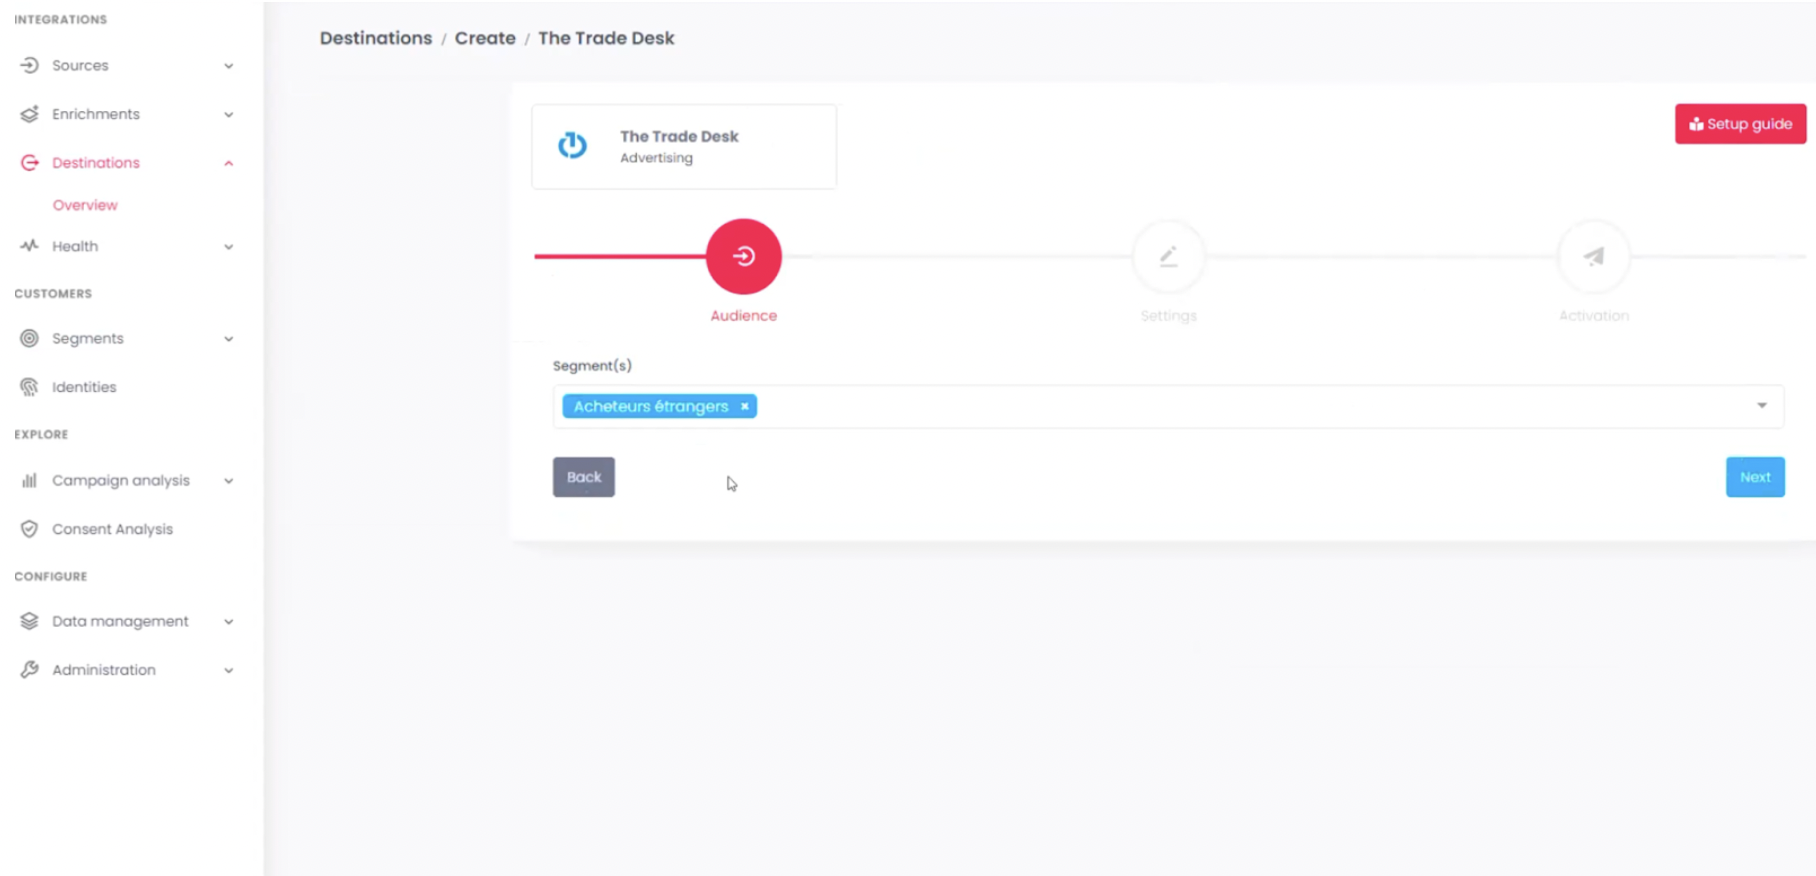Expand the Sources menu chevron
Image resolution: width=1816 pixels, height=876 pixels.
229,66
